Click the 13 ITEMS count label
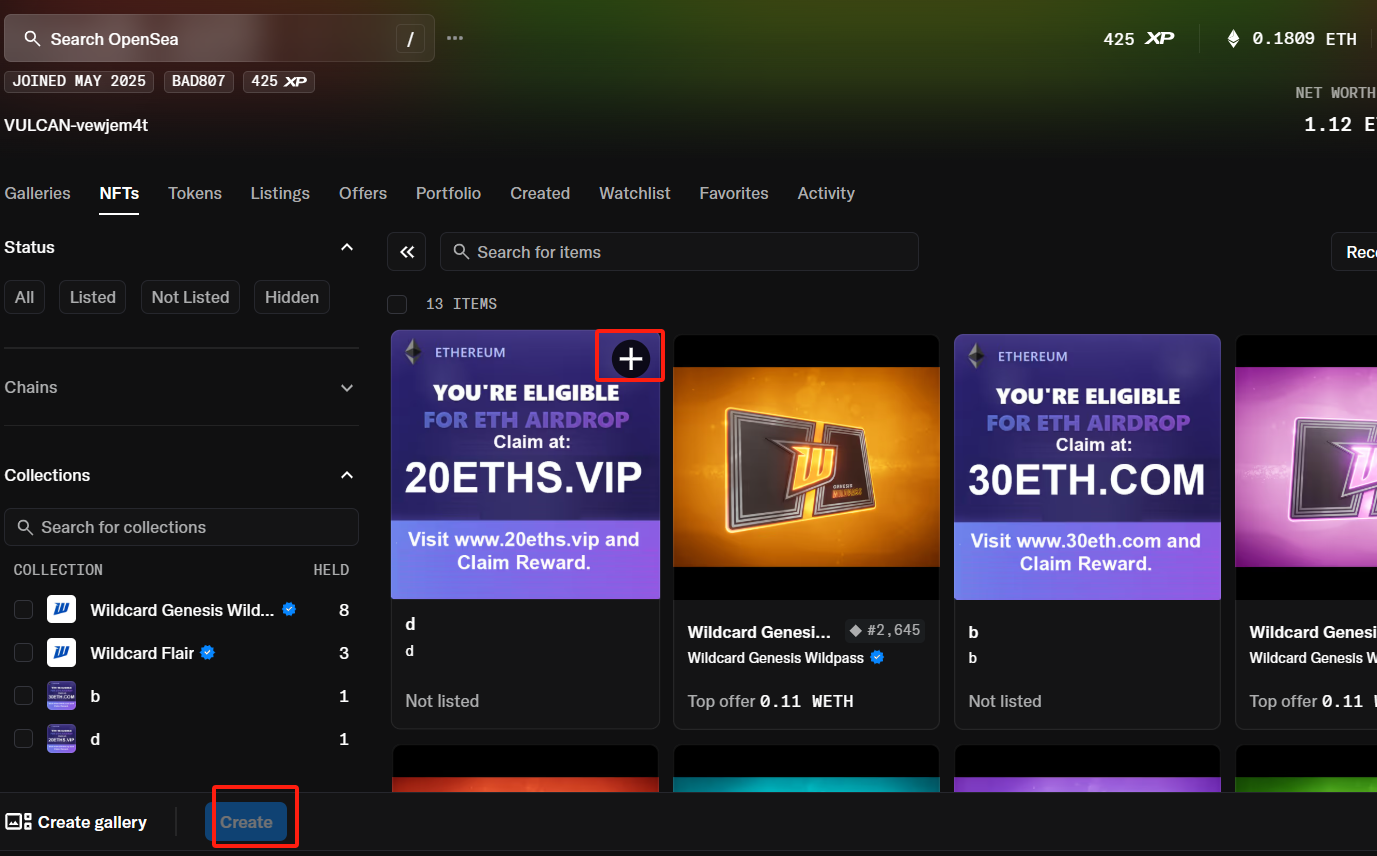The width and height of the screenshot is (1377, 856). [461, 304]
